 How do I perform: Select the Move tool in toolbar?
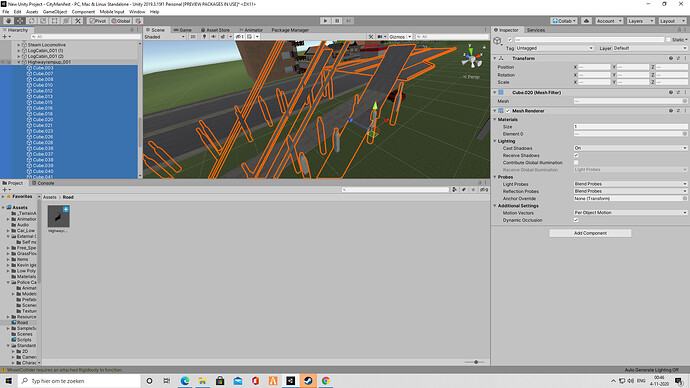[x=20, y=21]
